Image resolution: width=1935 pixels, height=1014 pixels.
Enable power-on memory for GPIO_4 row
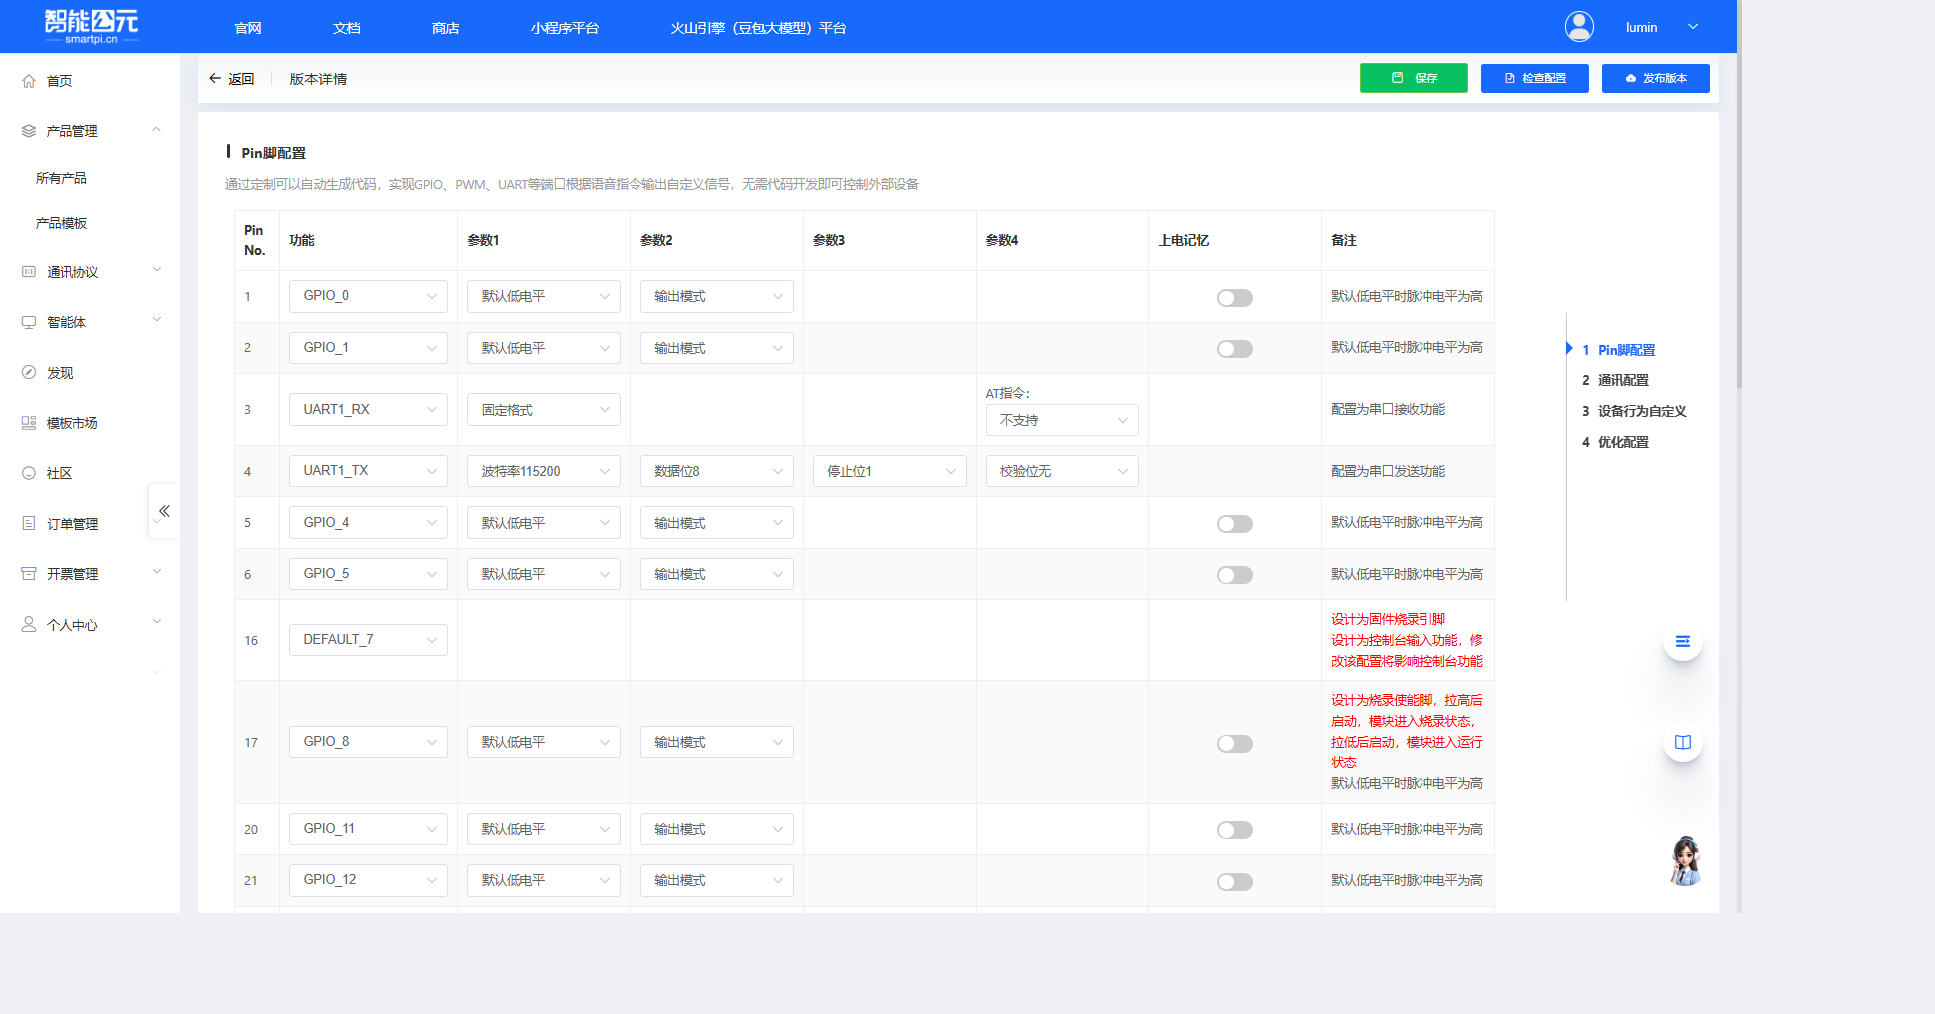pos(1234,524)
